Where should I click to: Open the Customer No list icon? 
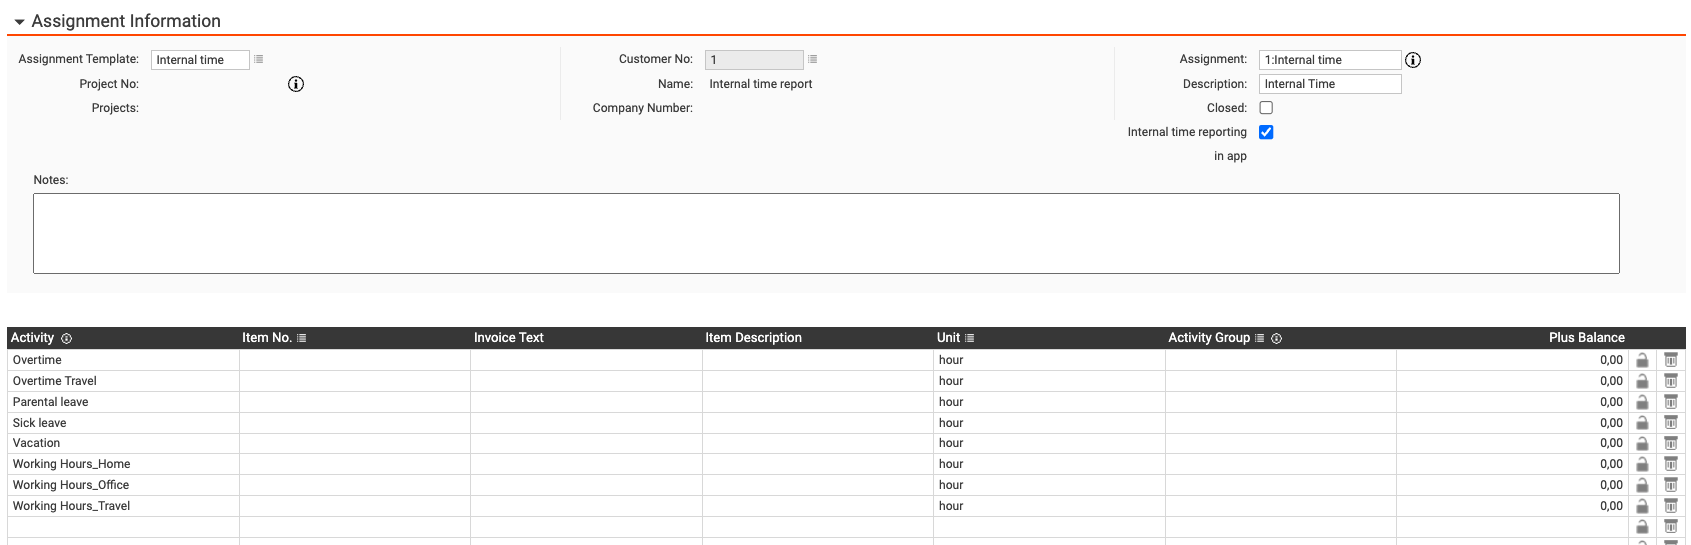point(813,60)
